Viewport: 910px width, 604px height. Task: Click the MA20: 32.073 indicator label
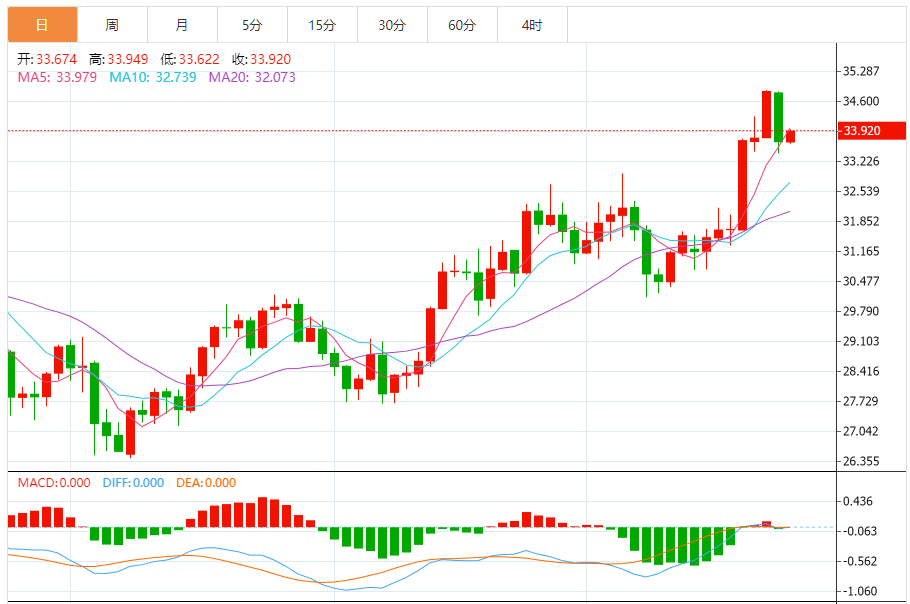pos(252,77)
